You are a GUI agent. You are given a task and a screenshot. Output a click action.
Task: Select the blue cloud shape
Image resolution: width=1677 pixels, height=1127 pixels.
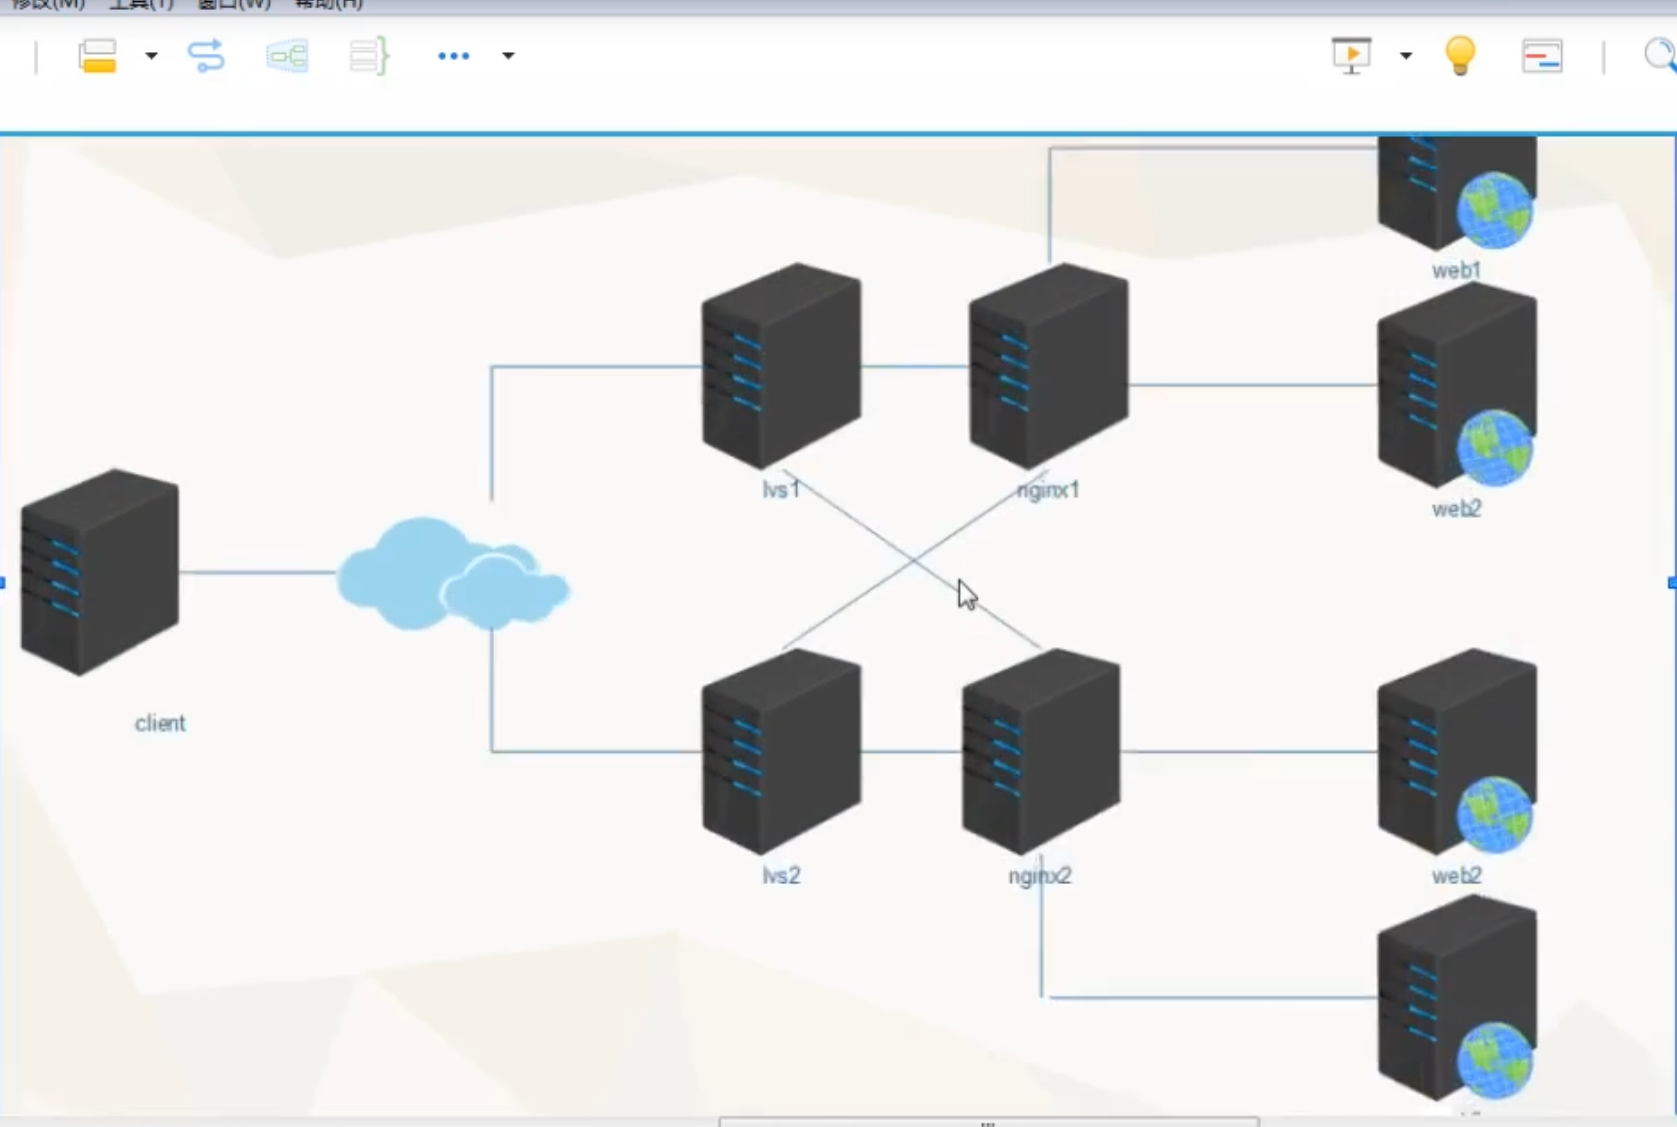[450, 577]
